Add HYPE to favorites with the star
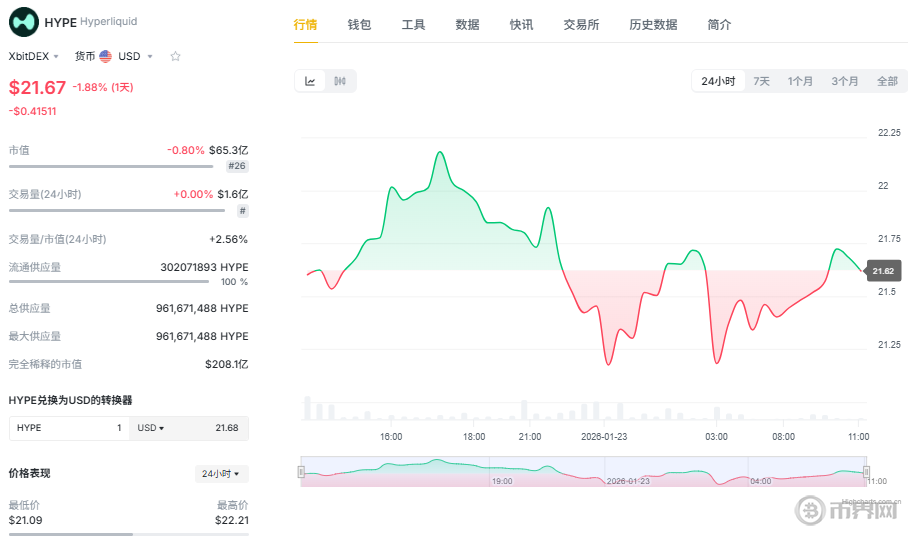The width and height of the screenshot is (908, 538). (175, 57)
